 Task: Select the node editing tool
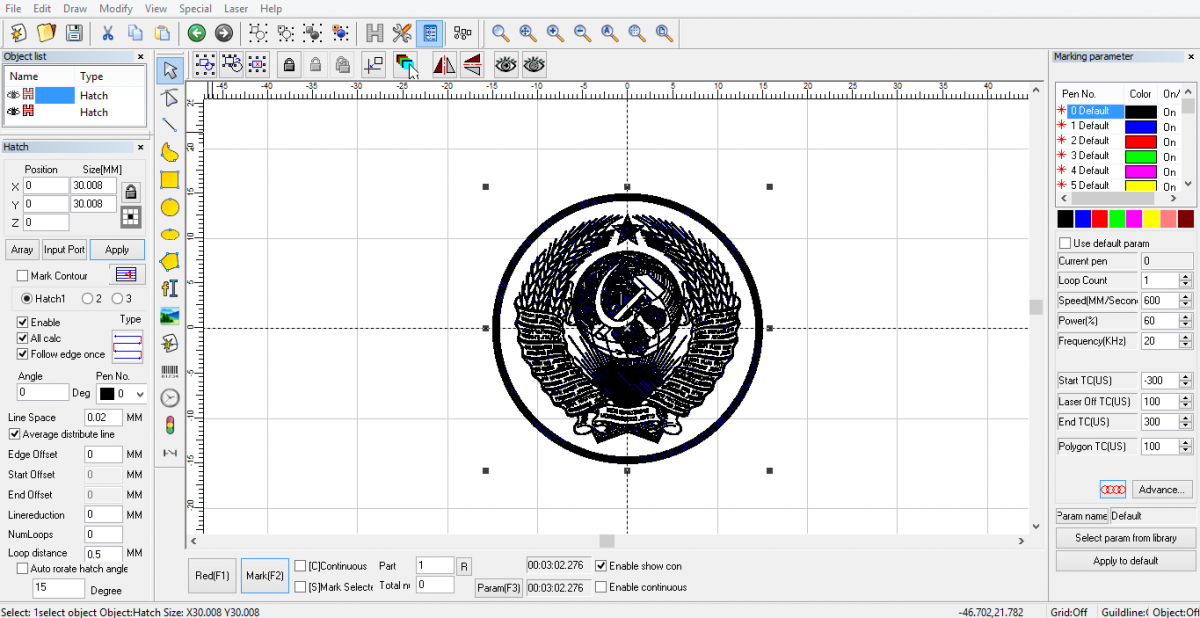tap(170, 98)
